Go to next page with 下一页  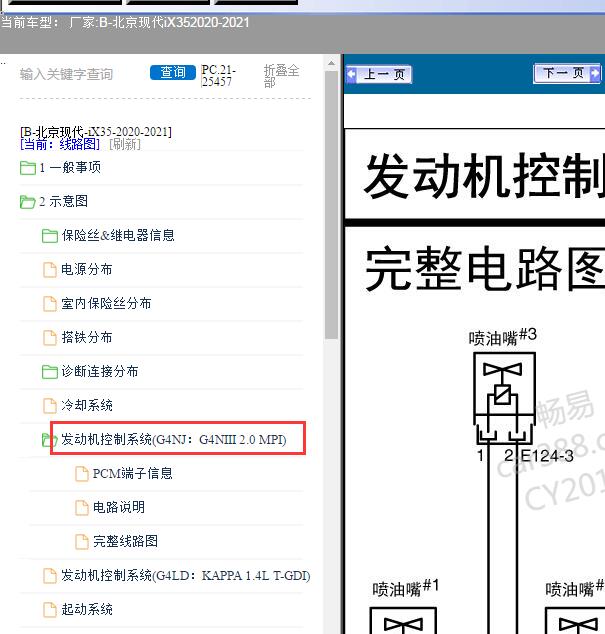coord(567,73)
